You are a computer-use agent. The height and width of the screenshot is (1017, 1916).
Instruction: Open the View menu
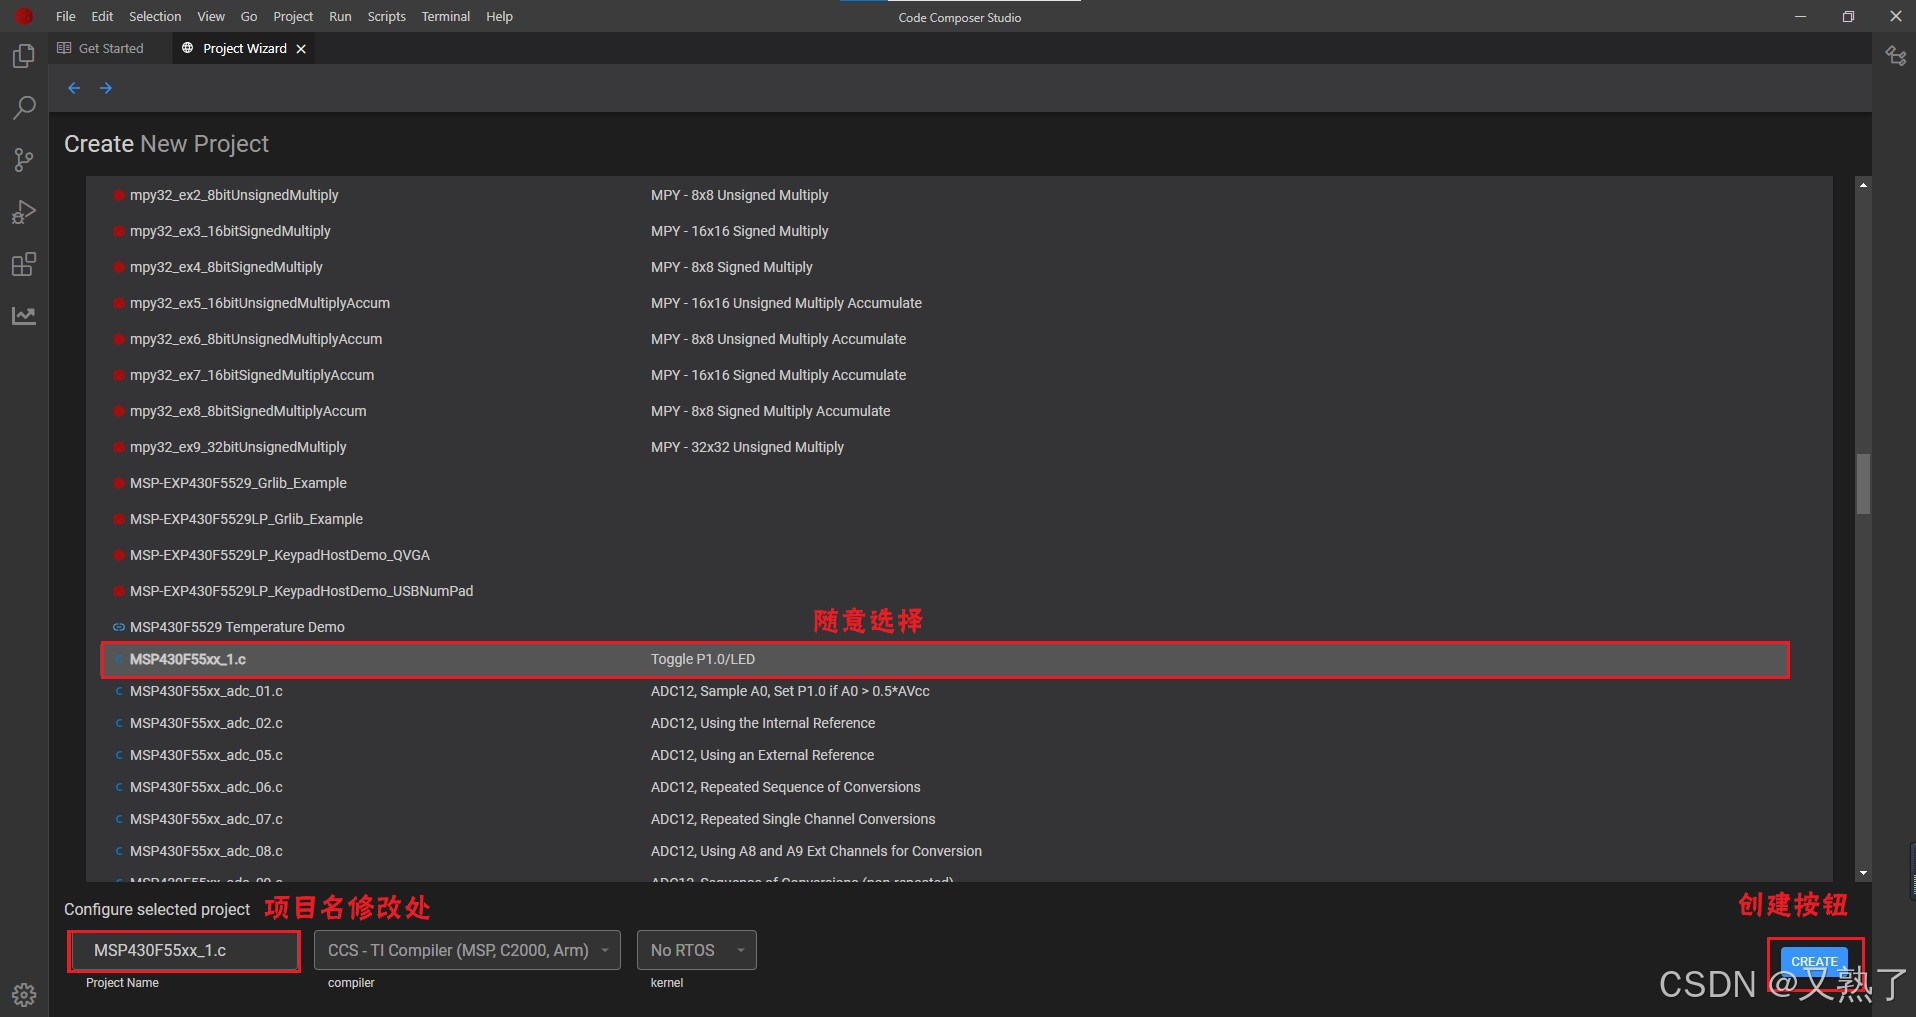[211, 16]
